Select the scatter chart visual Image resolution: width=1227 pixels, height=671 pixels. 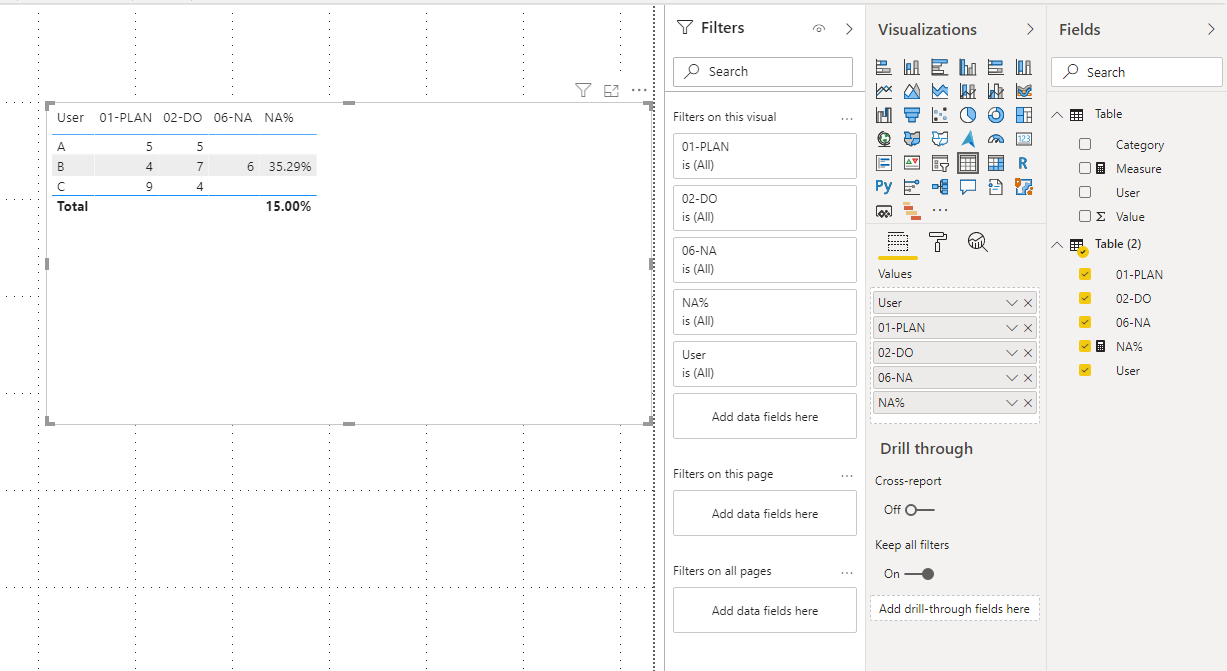pyautogui.click(x=940, y=115)
